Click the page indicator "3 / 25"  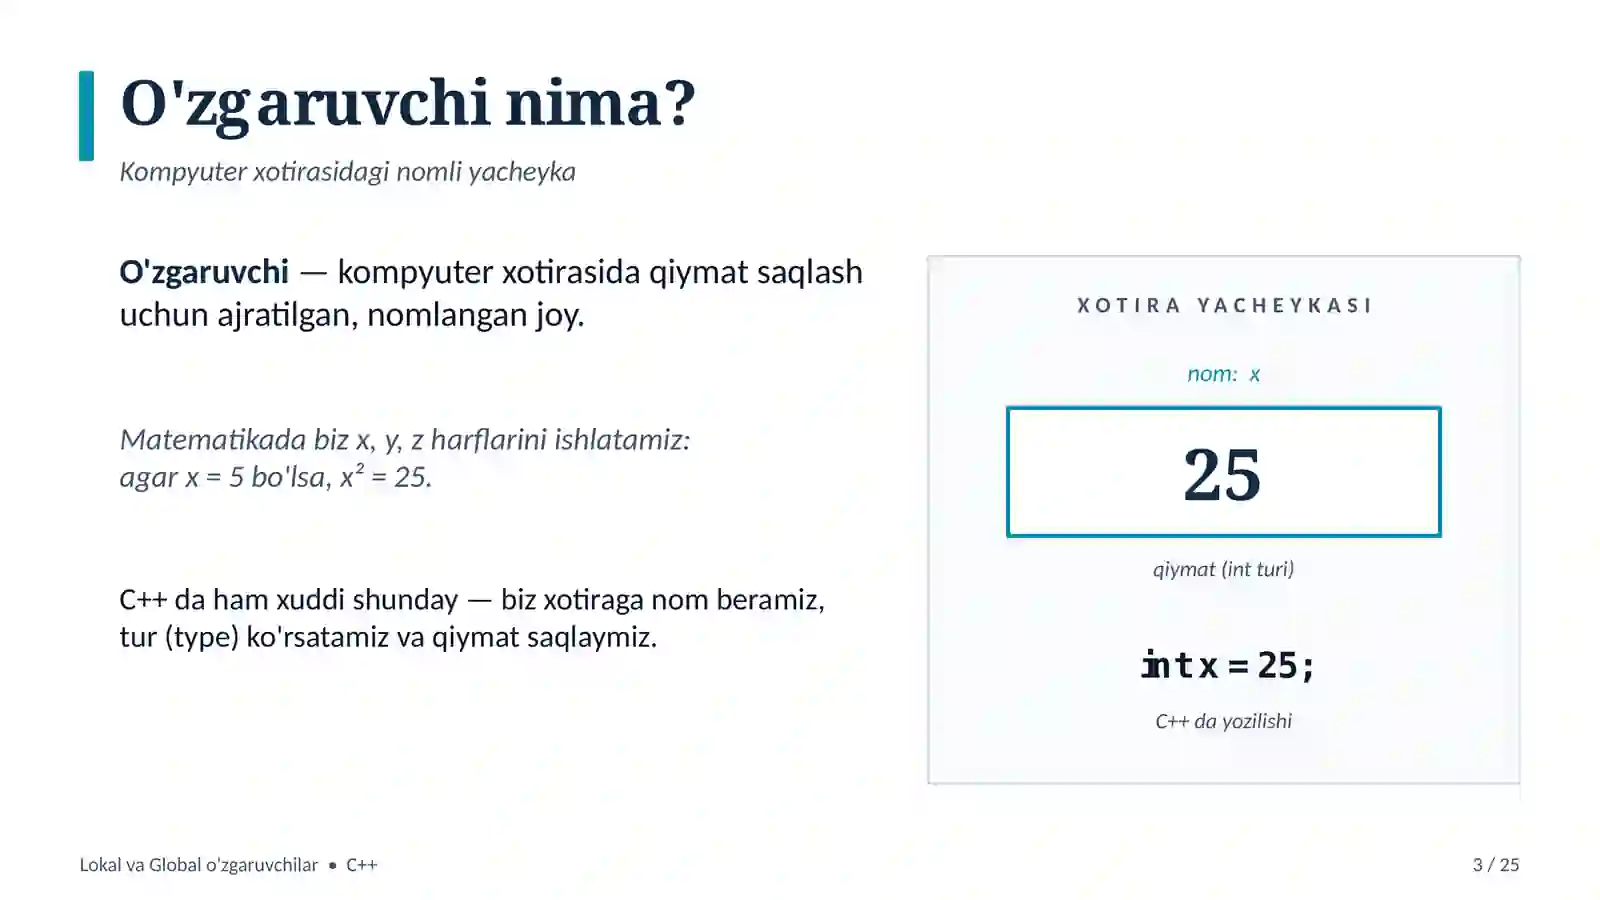pos(1496,865)
